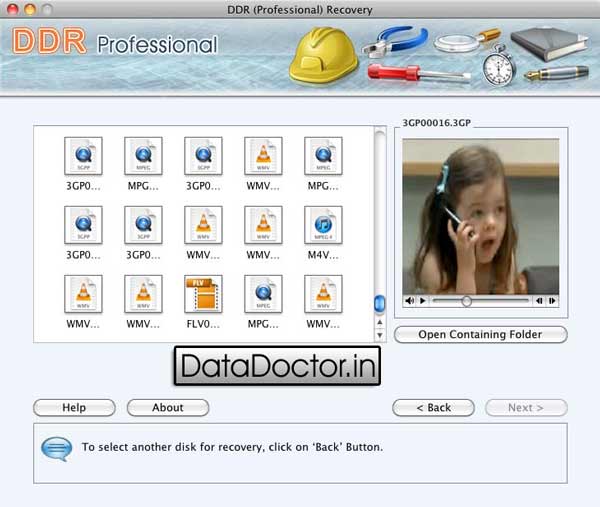
Task: Select the MPG file in the bottom row
Action: pyautogui.click(x=263, y=294)
